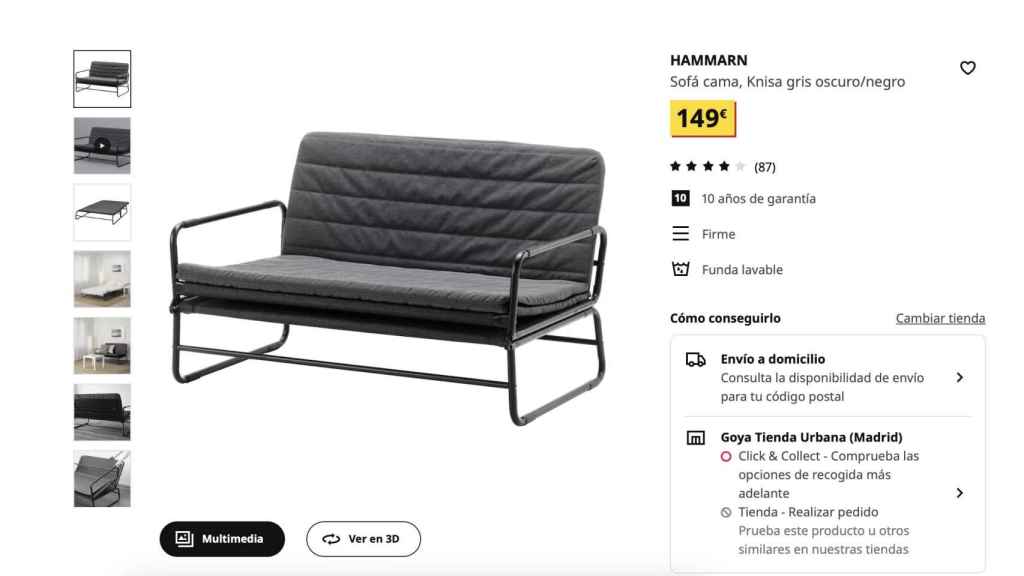Add HAMMARN to favorites with heart icon
The height and width of the screenshot is (576, 1024).
click(x=967, y=68)
